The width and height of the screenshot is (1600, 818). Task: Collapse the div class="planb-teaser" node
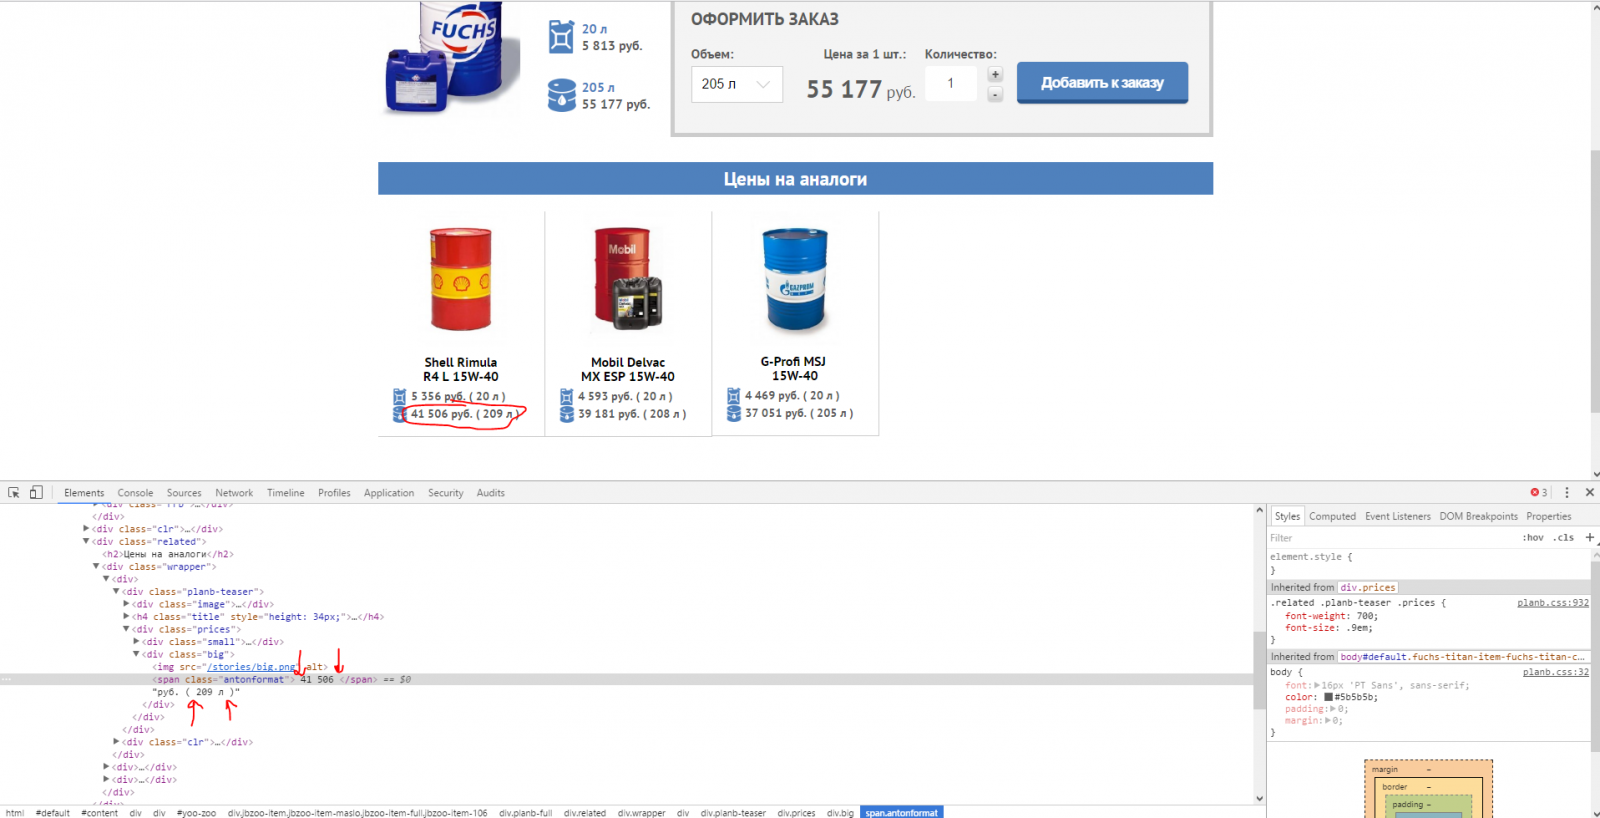pos(116,591)
